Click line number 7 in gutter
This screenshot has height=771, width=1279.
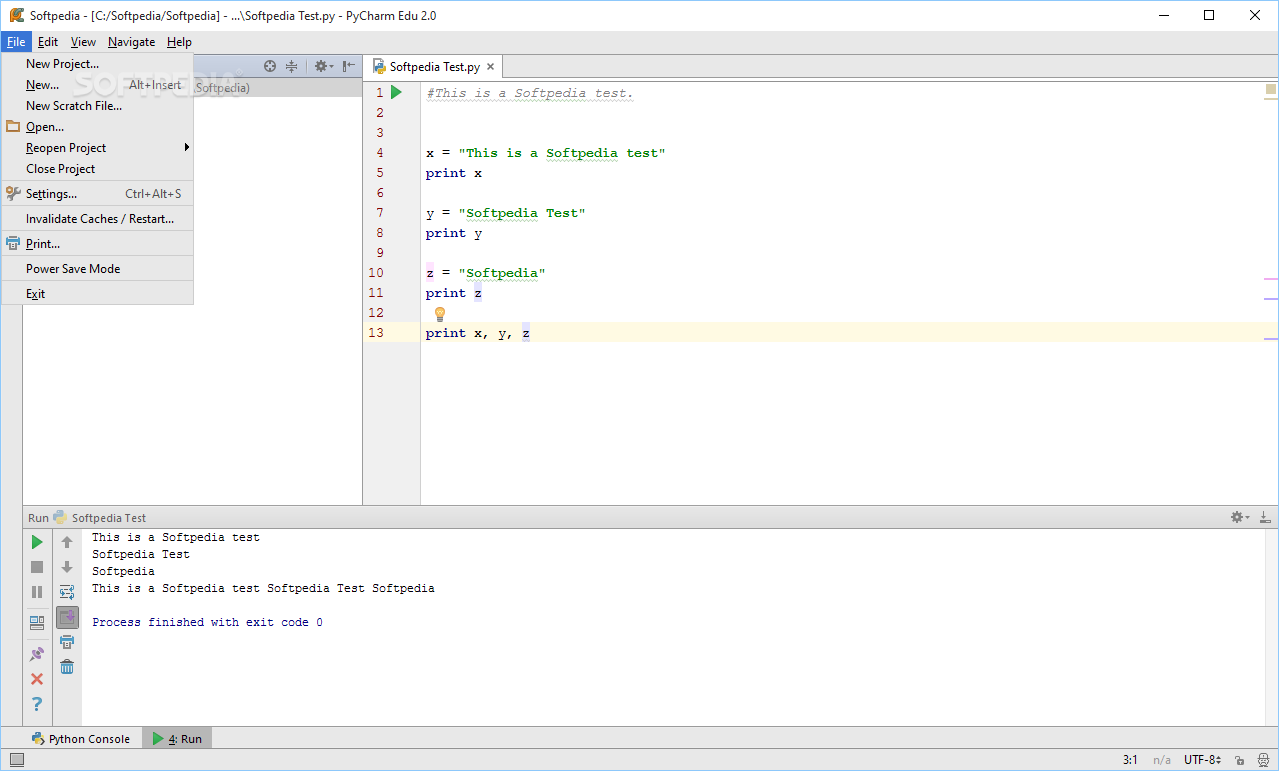pos(379,213)
